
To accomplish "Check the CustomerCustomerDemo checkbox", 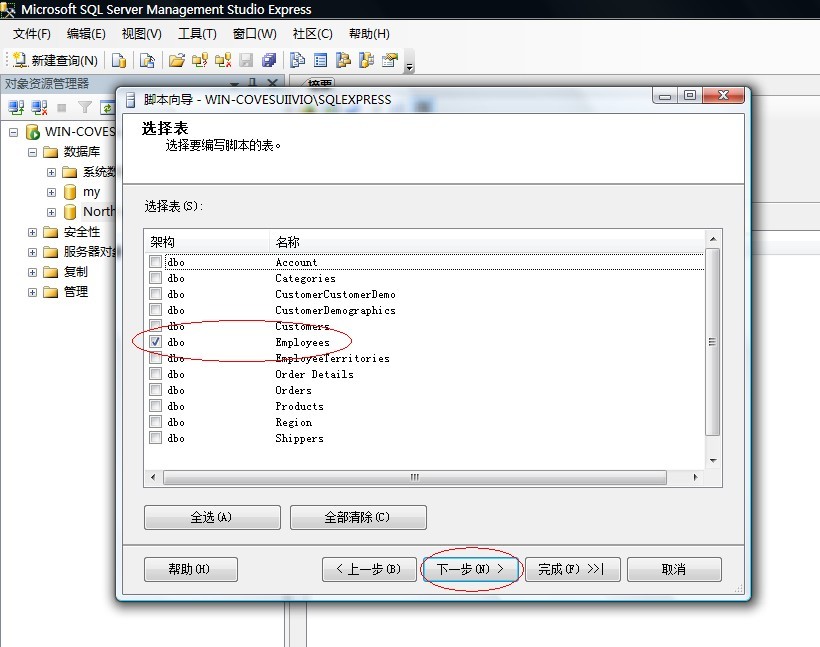I will [x=155, y=293].
